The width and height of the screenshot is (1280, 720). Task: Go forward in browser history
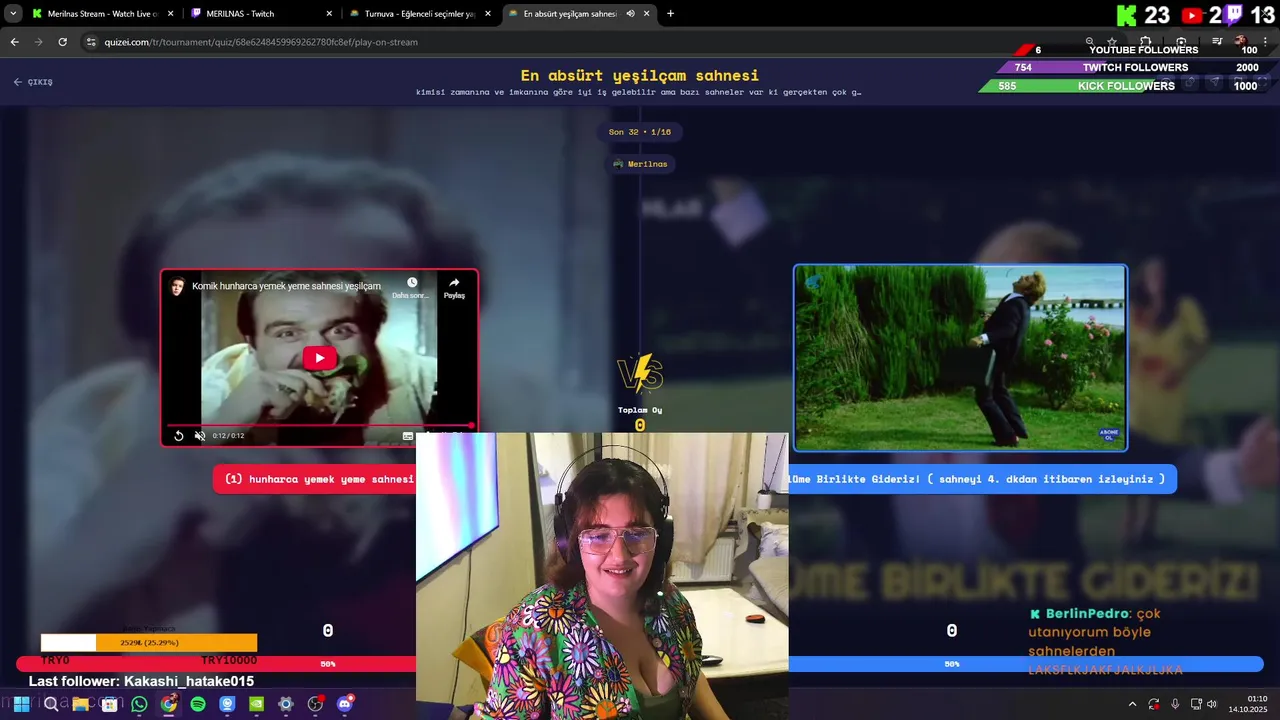38,42
